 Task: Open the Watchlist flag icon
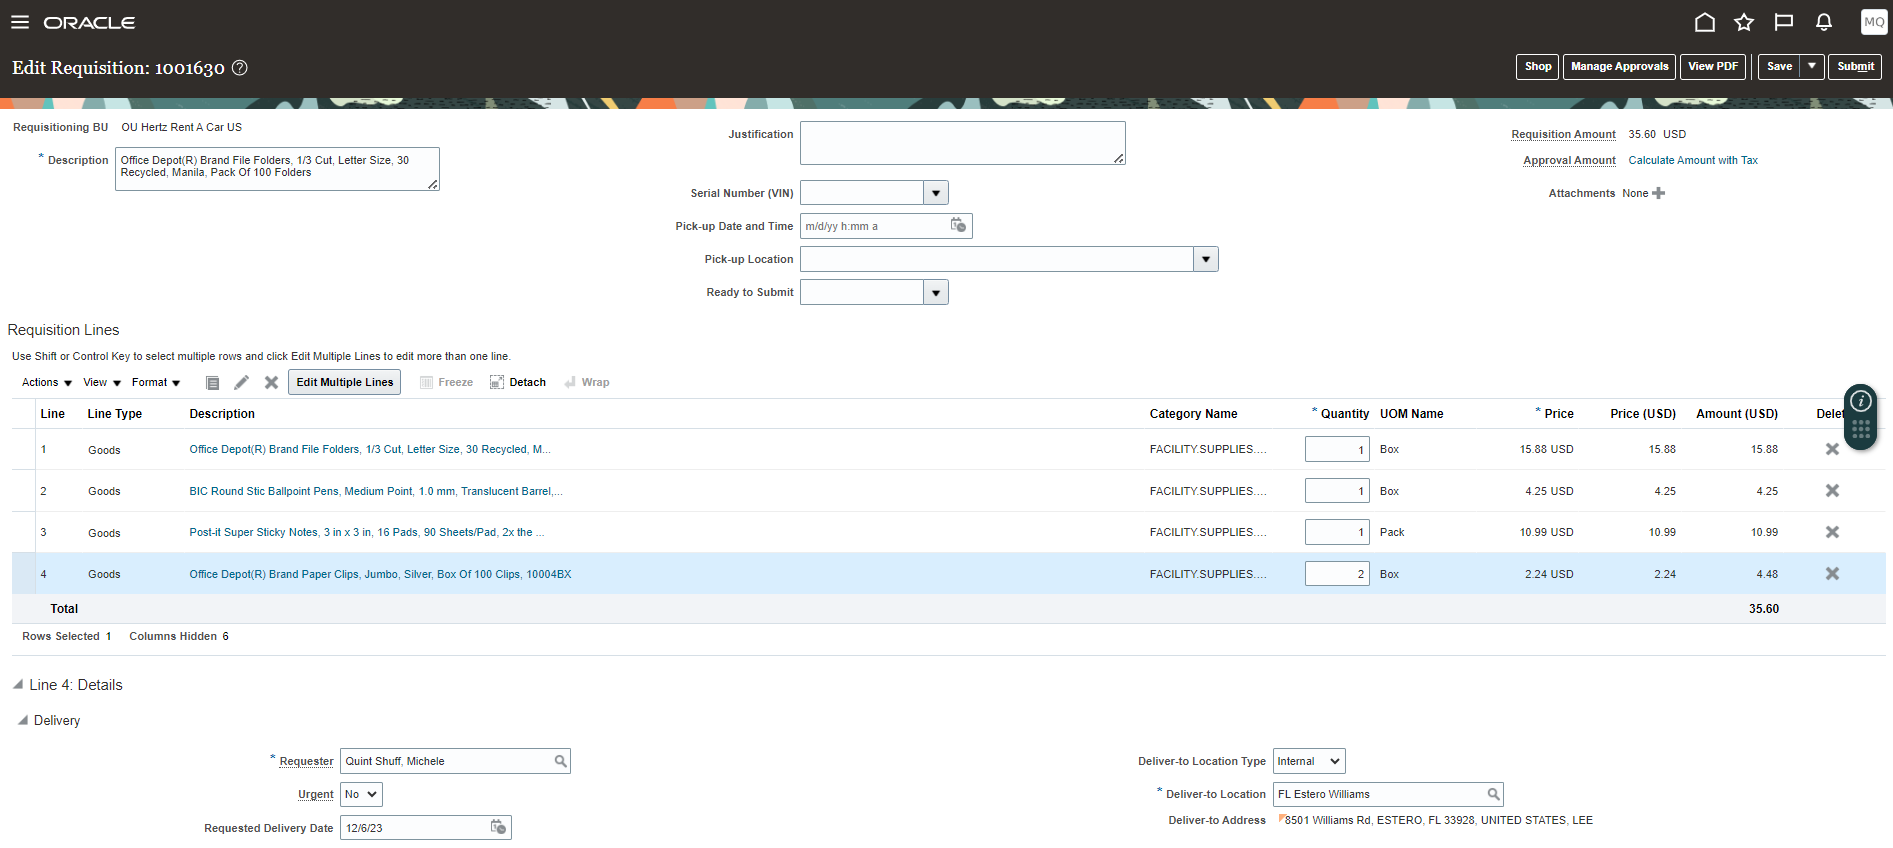coord(1783,22)
